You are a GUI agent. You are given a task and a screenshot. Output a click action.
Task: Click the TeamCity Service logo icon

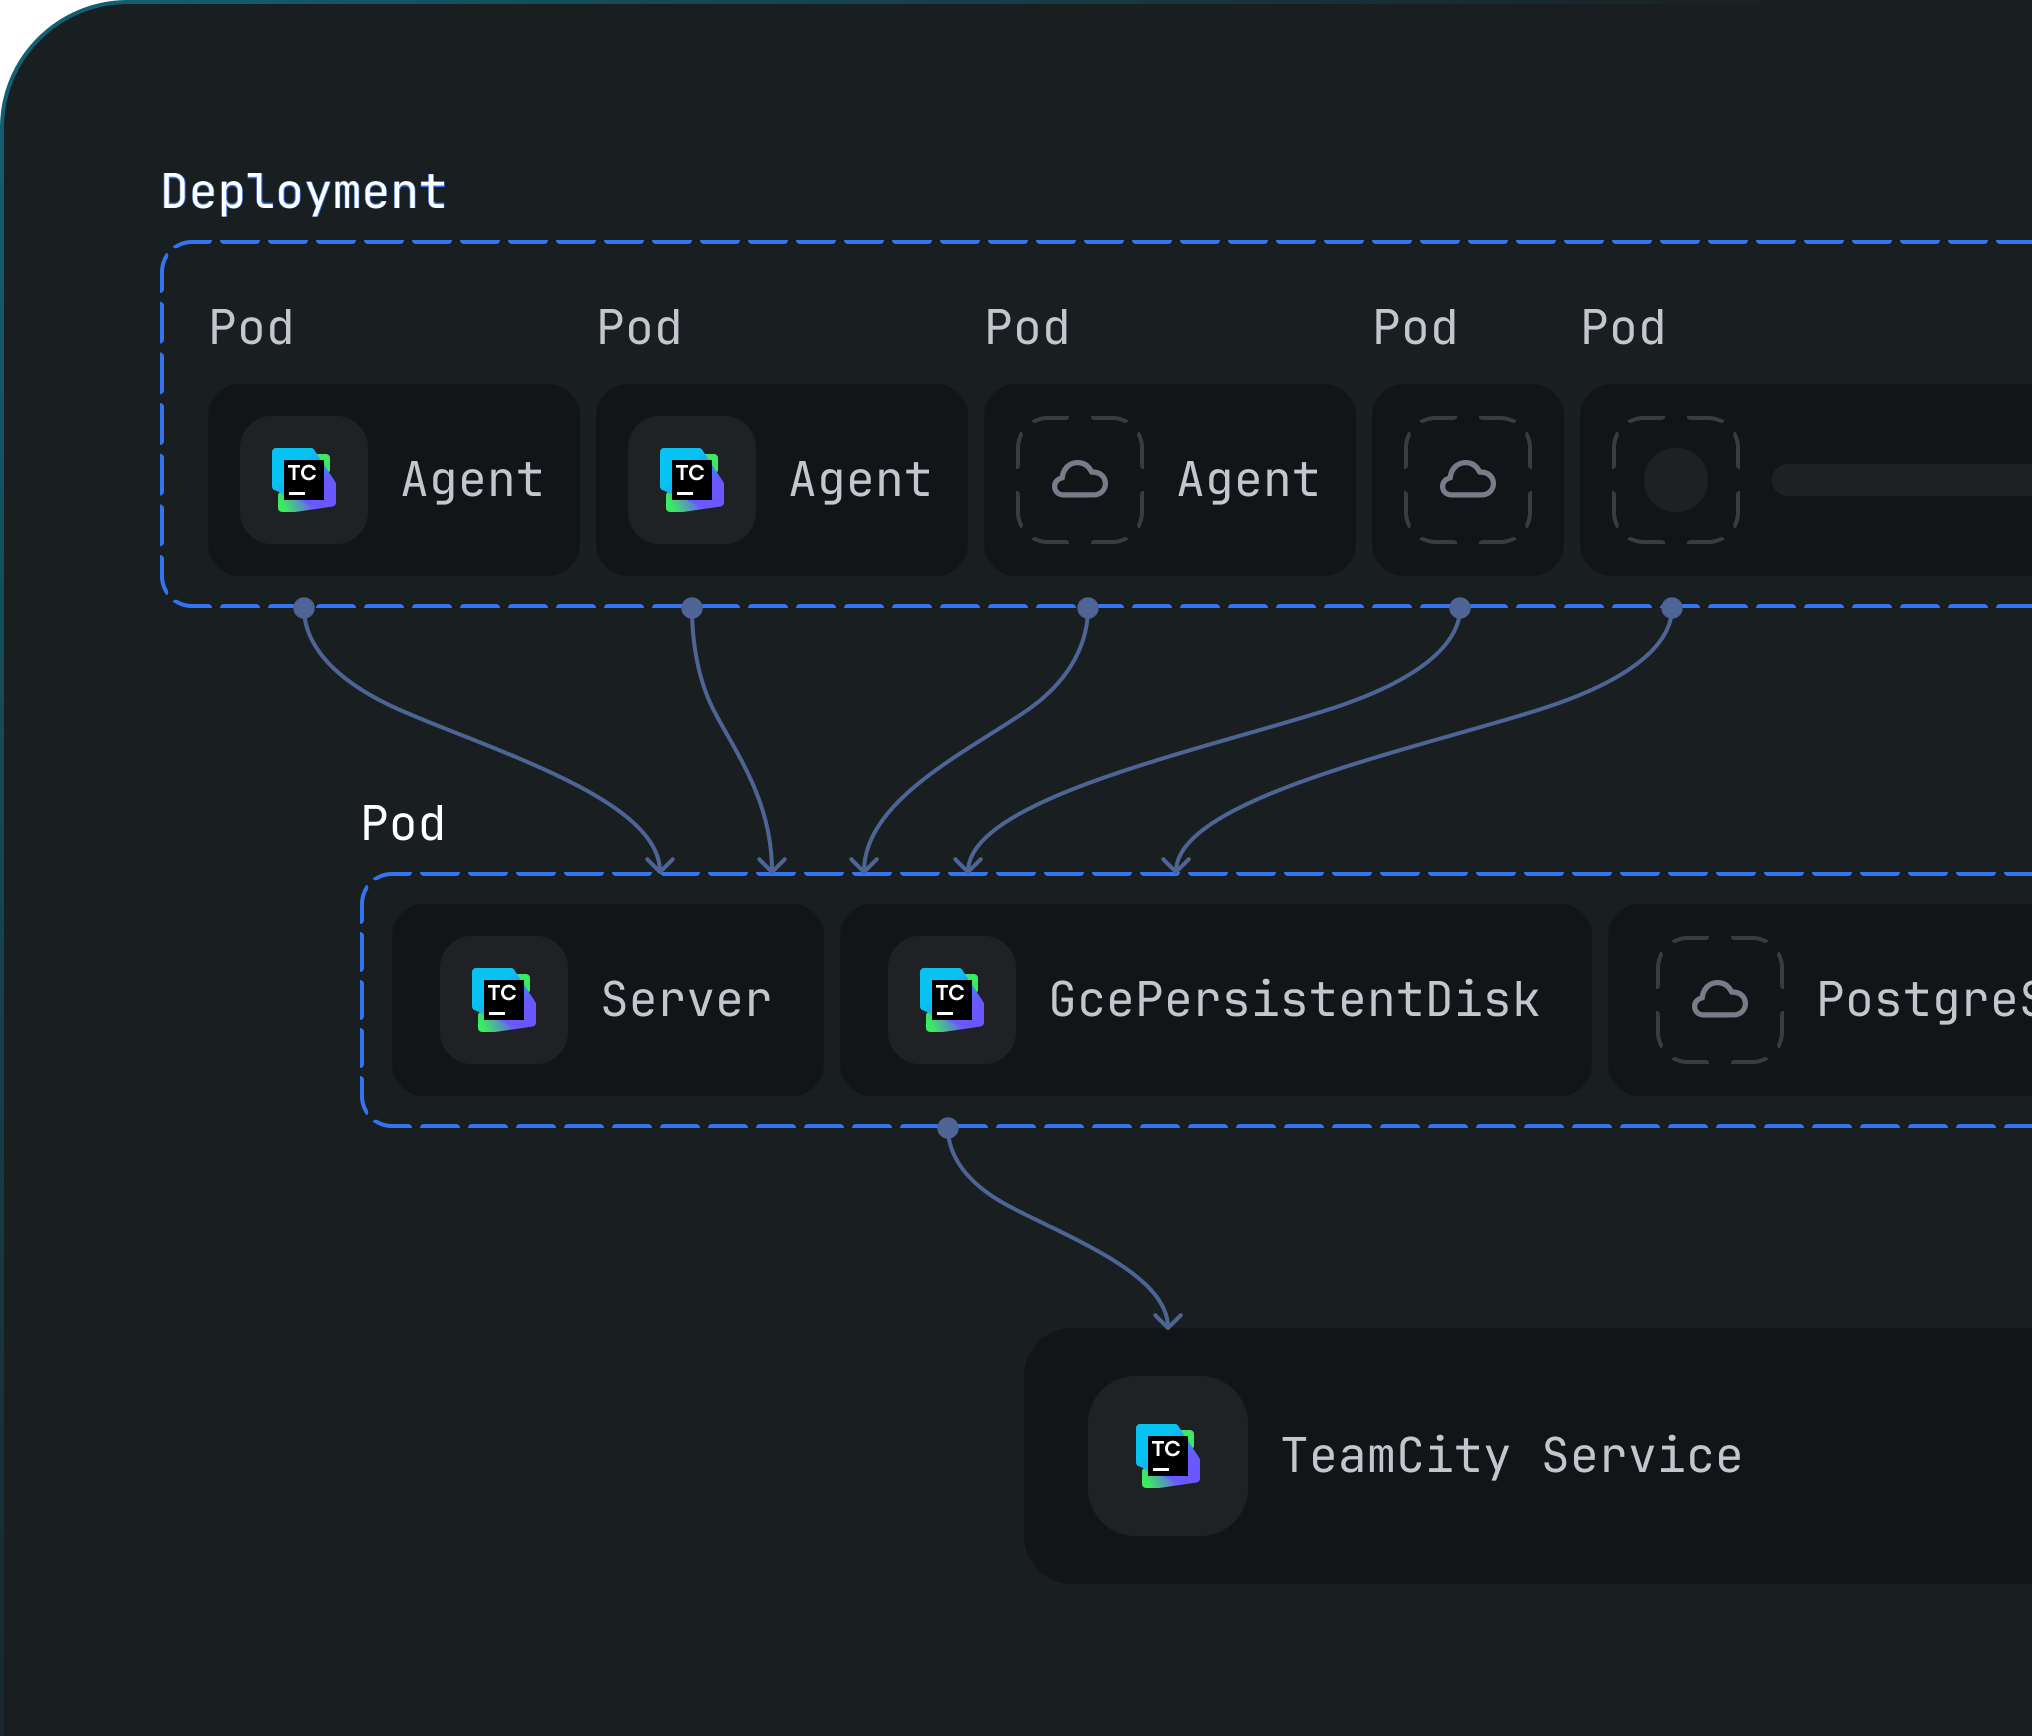pos(1168,1456)
